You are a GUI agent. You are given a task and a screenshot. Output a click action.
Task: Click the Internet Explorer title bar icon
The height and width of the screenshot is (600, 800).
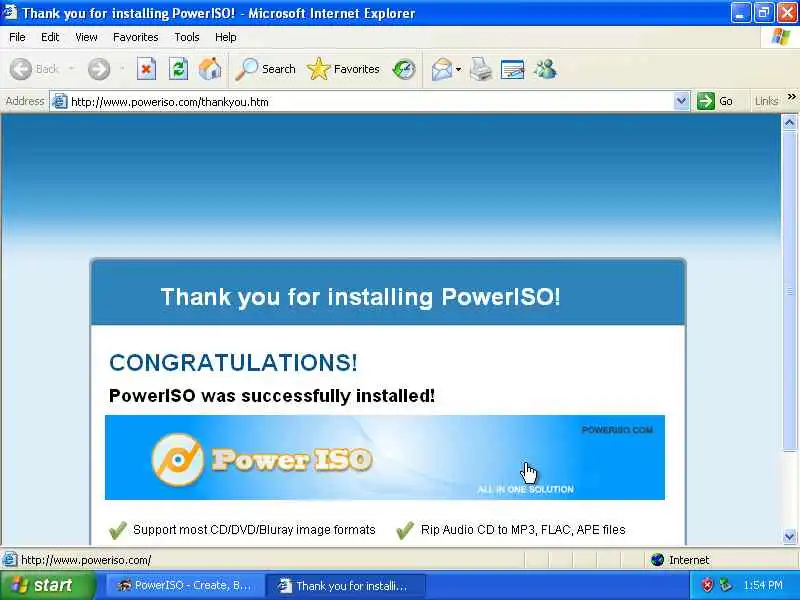point(9,12)
